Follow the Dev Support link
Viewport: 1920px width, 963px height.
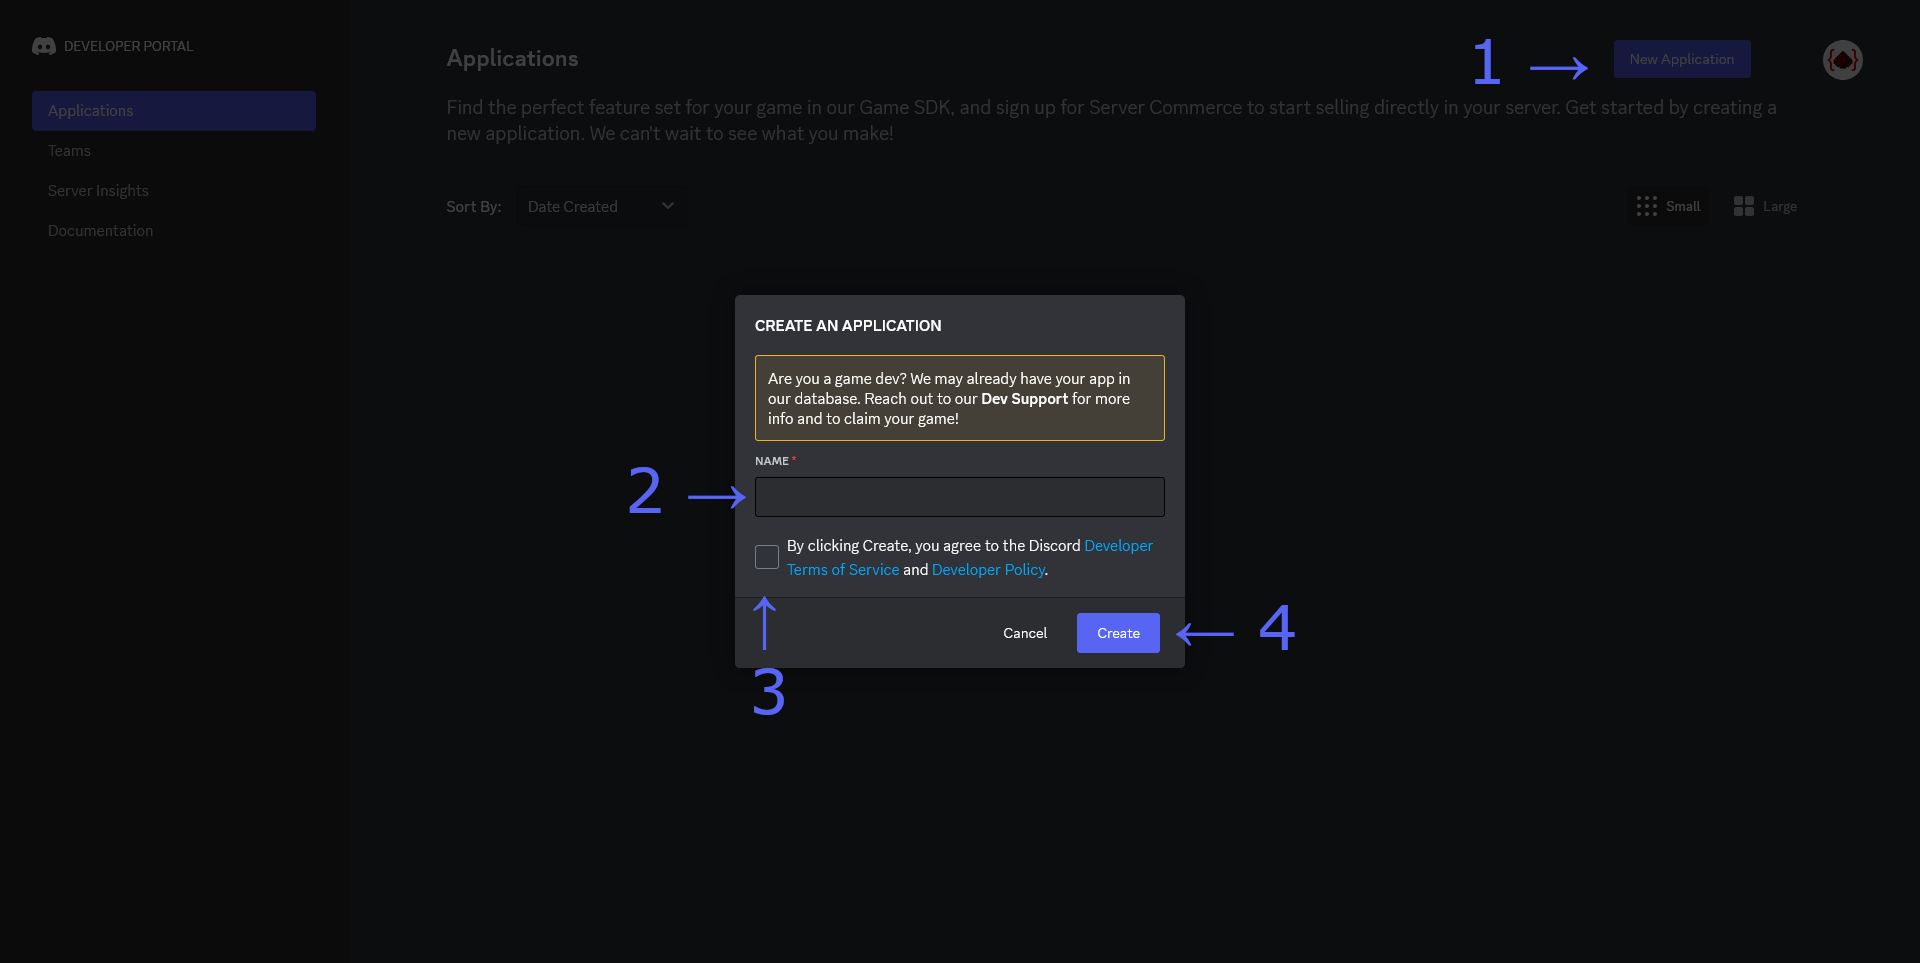pyautogui.click(x=1024, y=399)
